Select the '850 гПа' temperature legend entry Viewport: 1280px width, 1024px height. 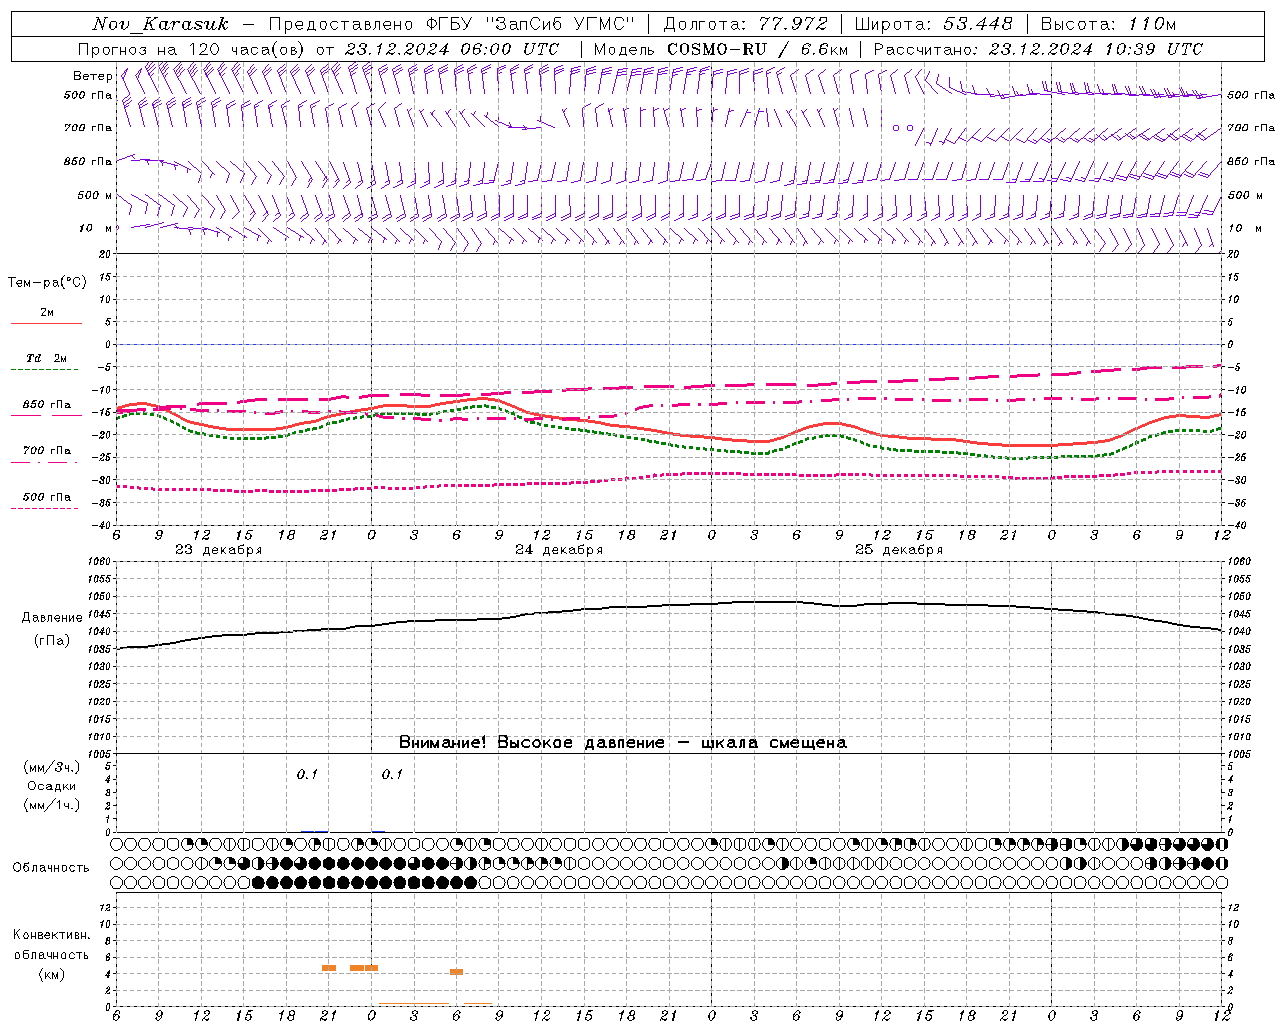[x=46, y=405]
